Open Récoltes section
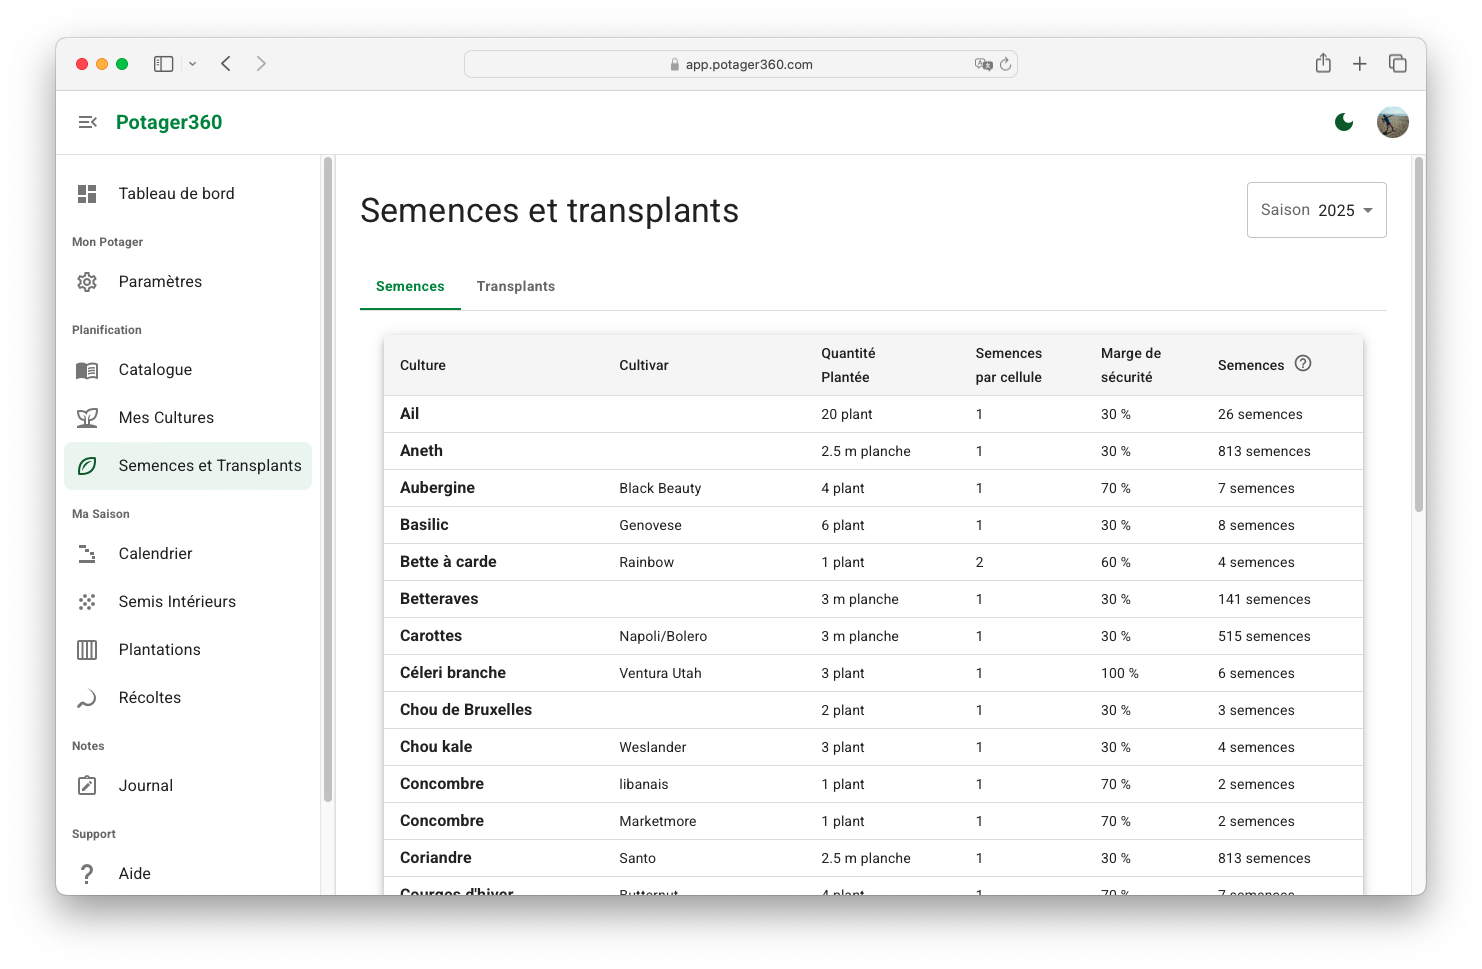 pos(149,698)
